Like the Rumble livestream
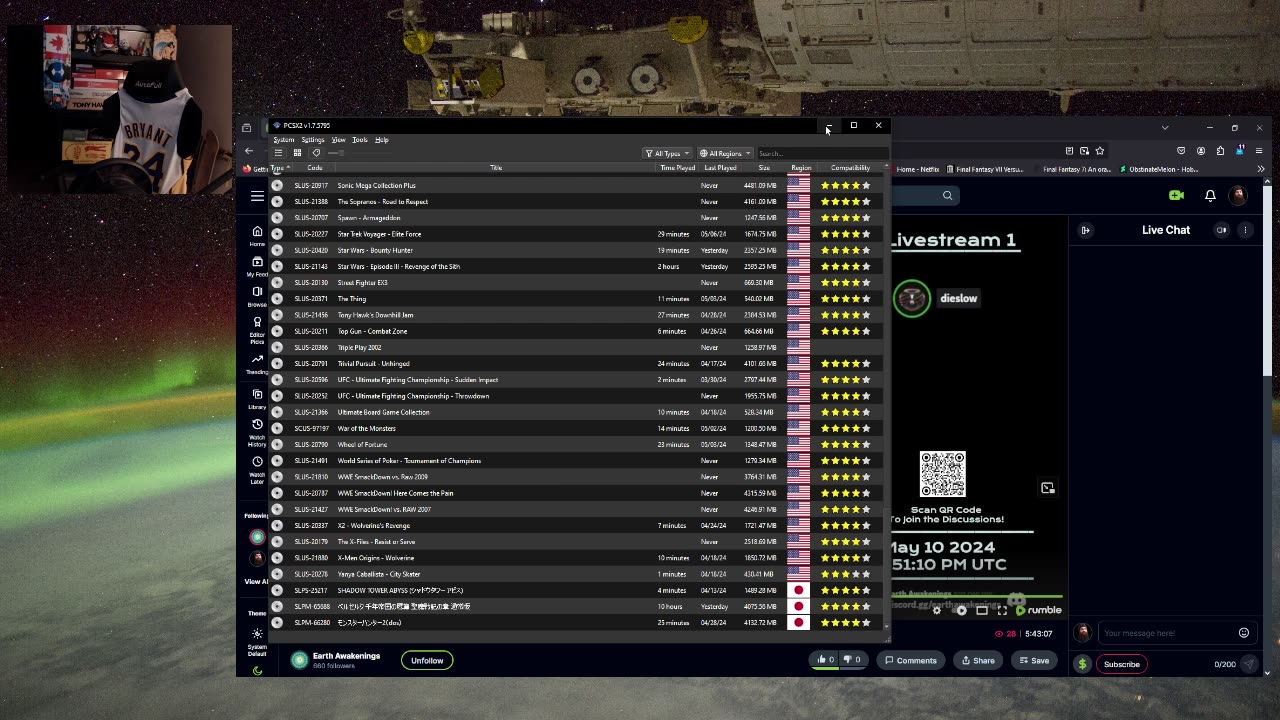Screen dimensions: 1280x720 [825, 660]
